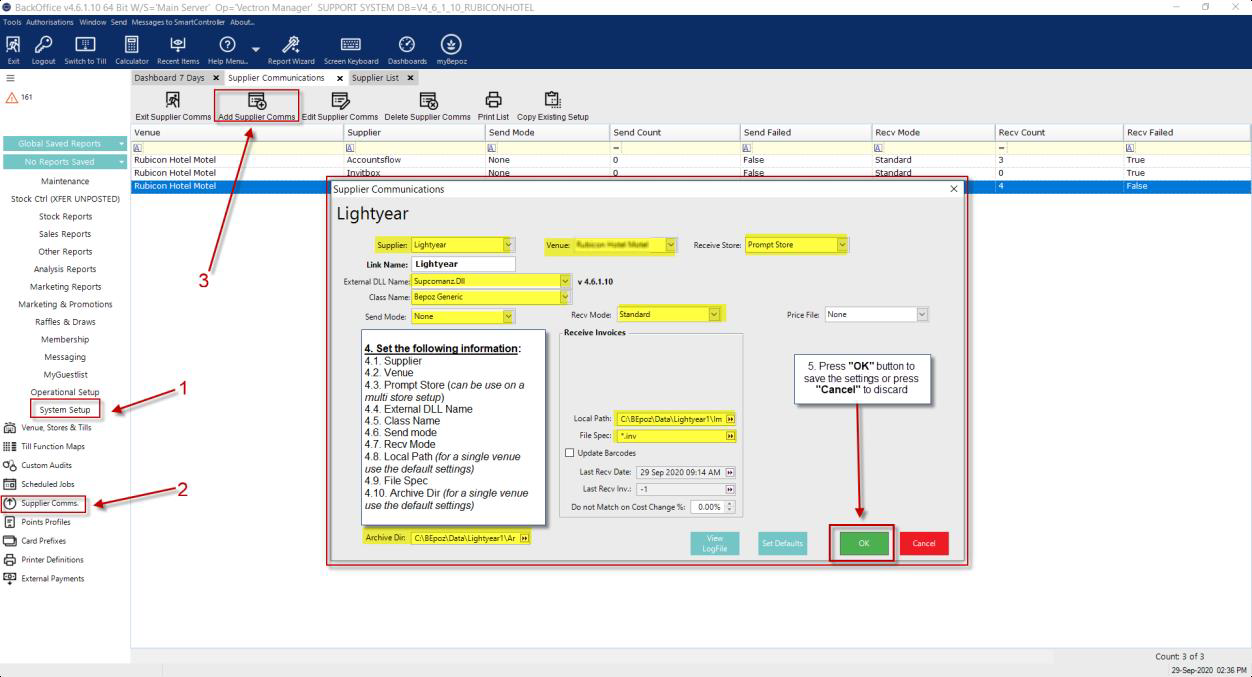Toggle the hamburger sidebar menu
The image size is (1252, 677).
coord(10,78)
